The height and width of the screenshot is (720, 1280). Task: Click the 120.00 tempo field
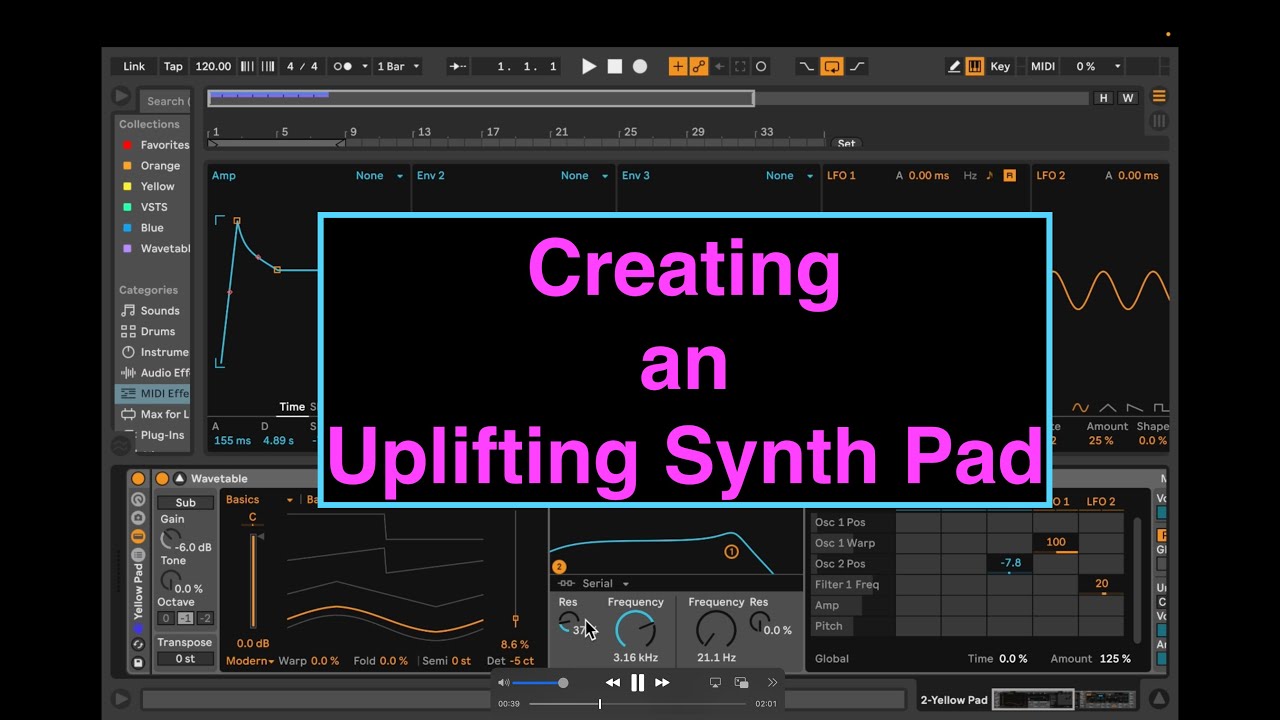pyautogui.click(x=213, y=66)
